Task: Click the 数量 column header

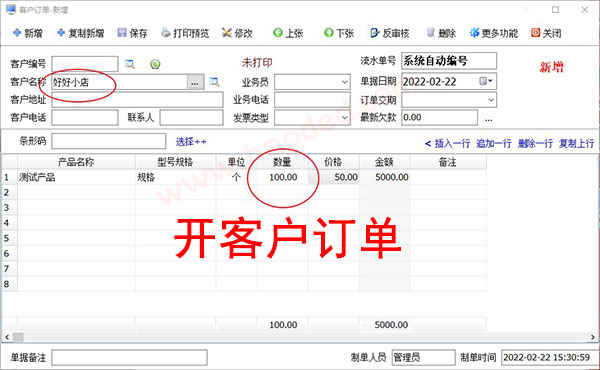Action: coord(282,162)
